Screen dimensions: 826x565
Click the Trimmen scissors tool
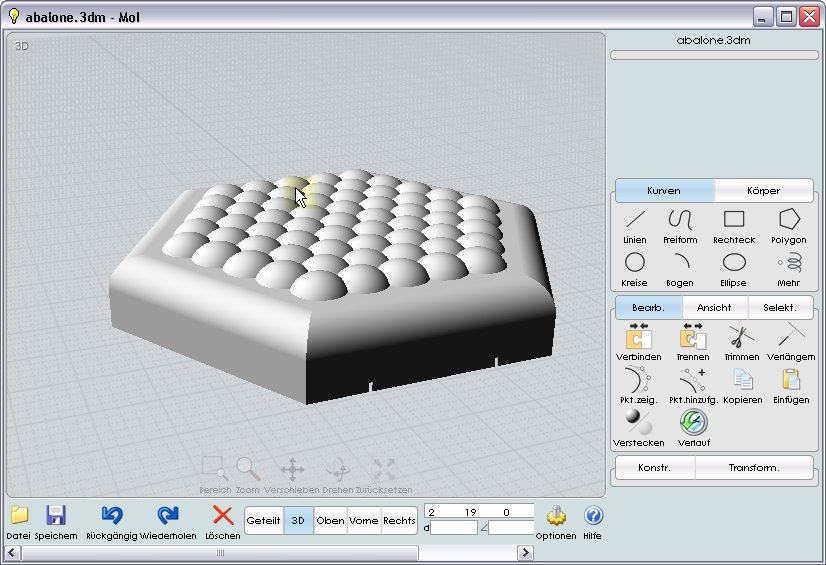tap(742, 343)
